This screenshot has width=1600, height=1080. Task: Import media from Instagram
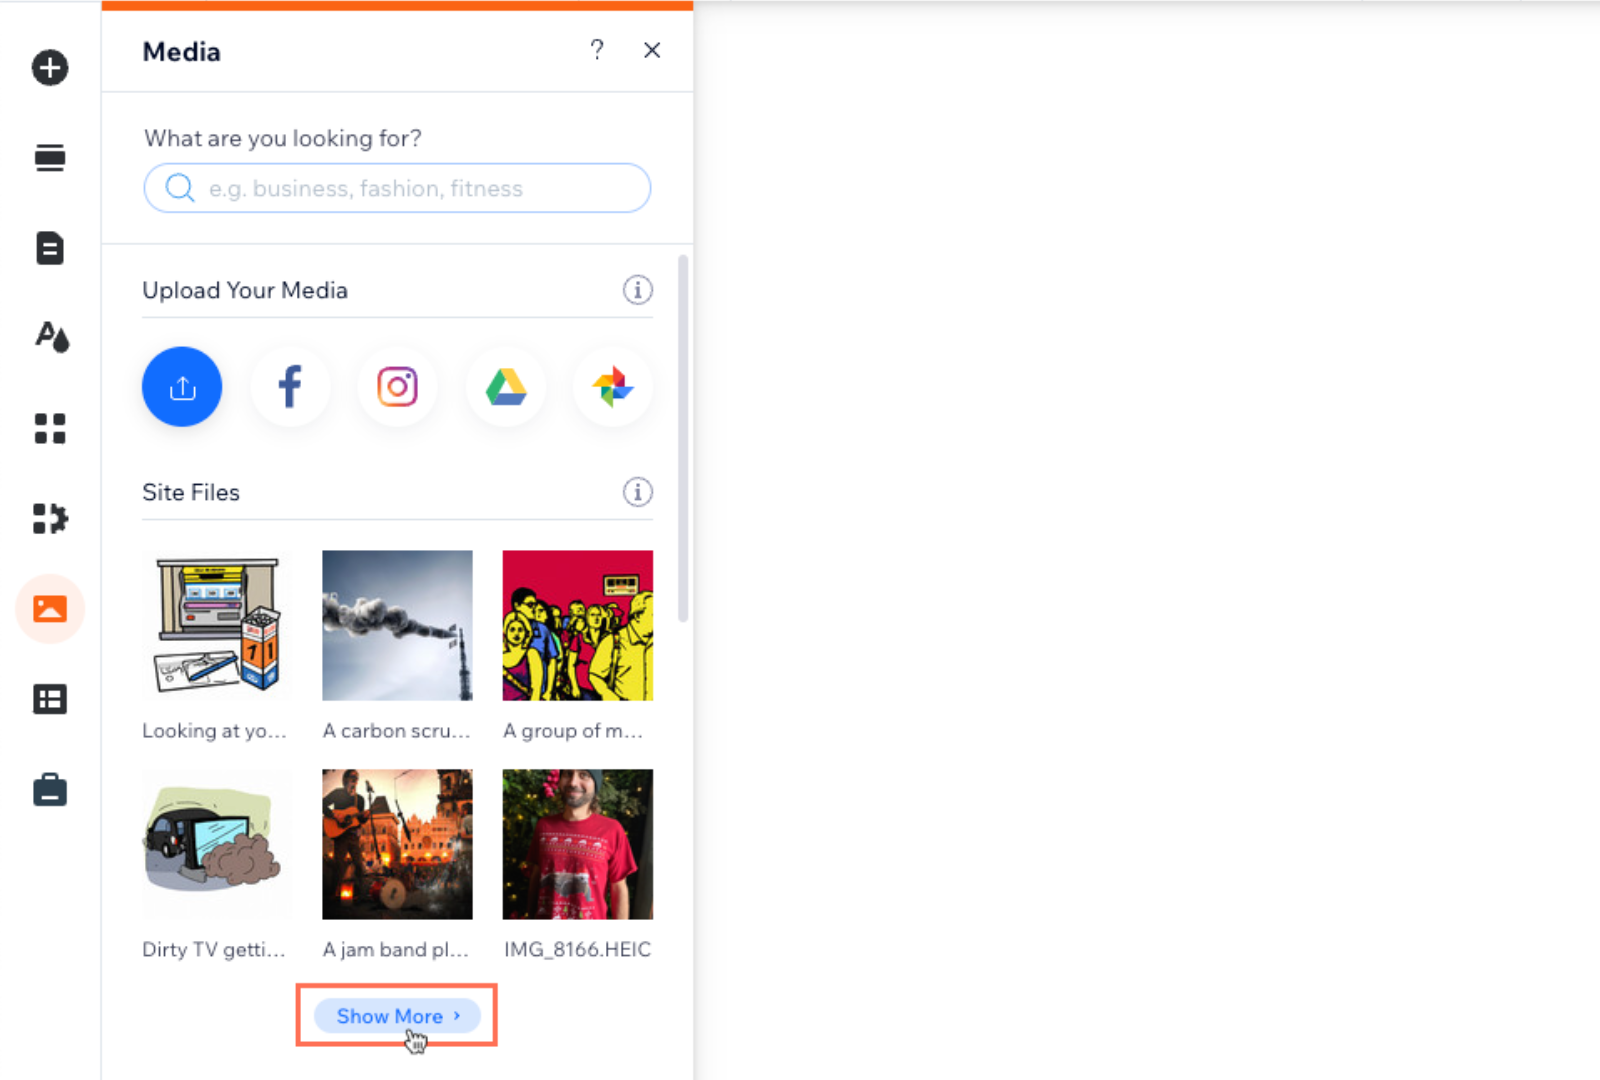click(x=398, y=387)
